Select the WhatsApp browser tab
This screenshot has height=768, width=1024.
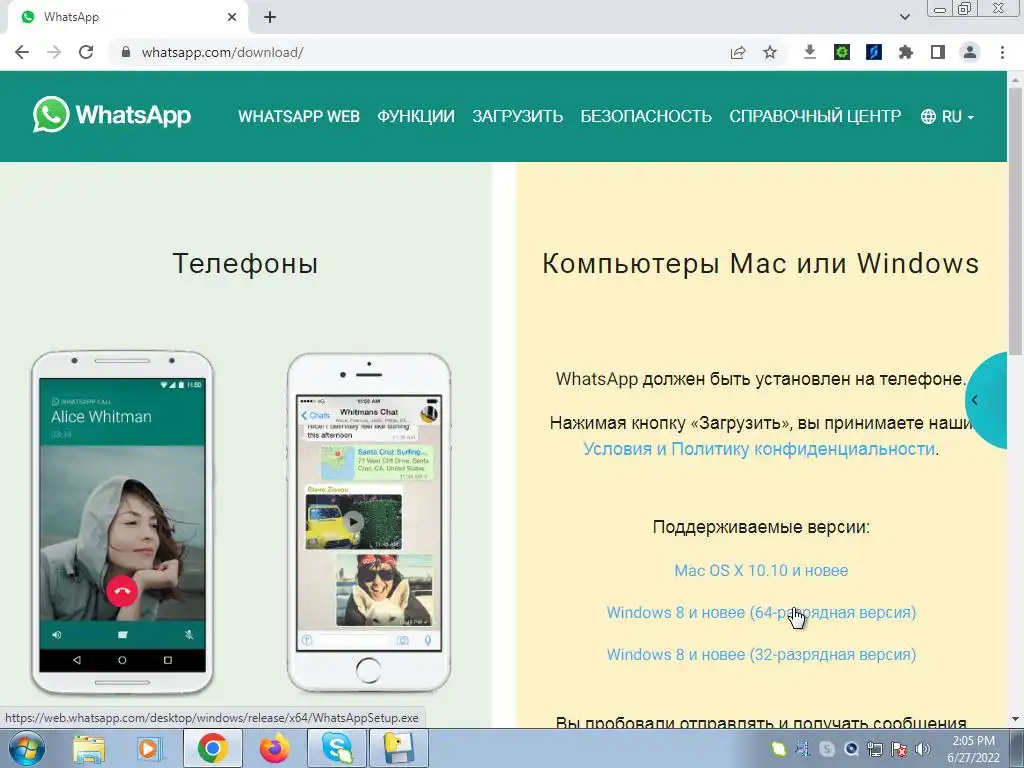(127, 17)
